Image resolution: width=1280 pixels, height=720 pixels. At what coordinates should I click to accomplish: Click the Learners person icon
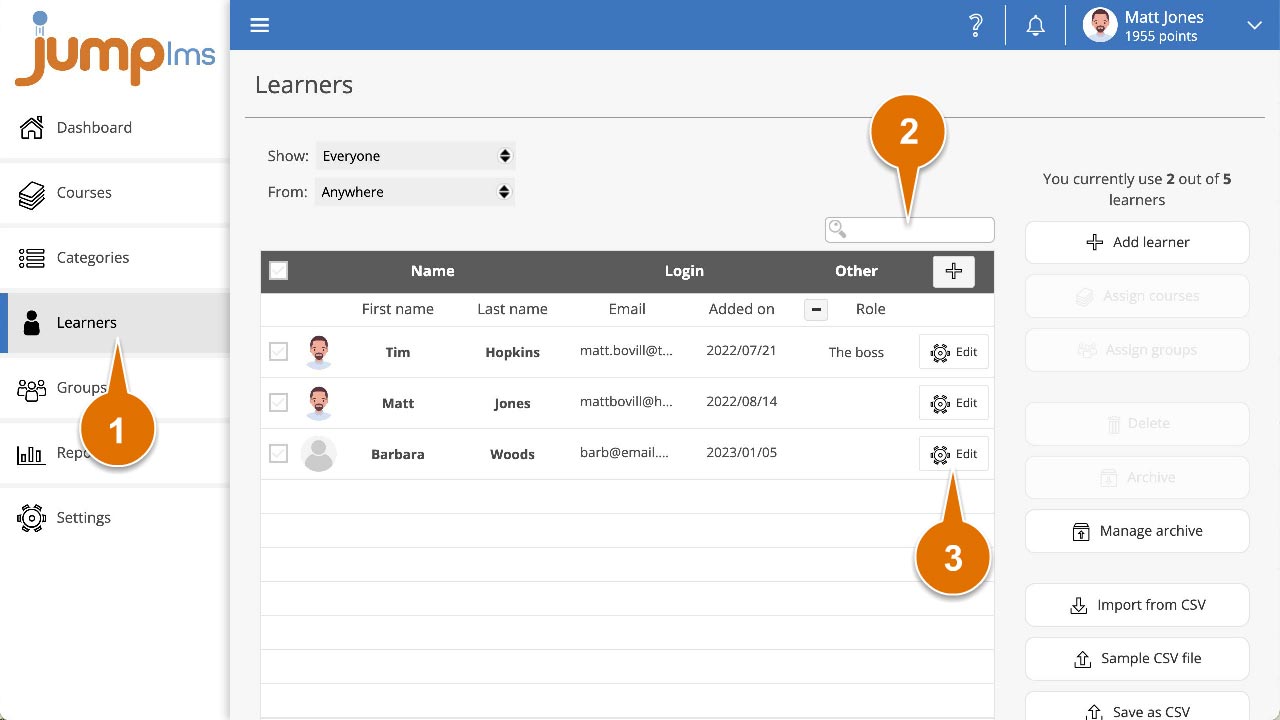32,322
